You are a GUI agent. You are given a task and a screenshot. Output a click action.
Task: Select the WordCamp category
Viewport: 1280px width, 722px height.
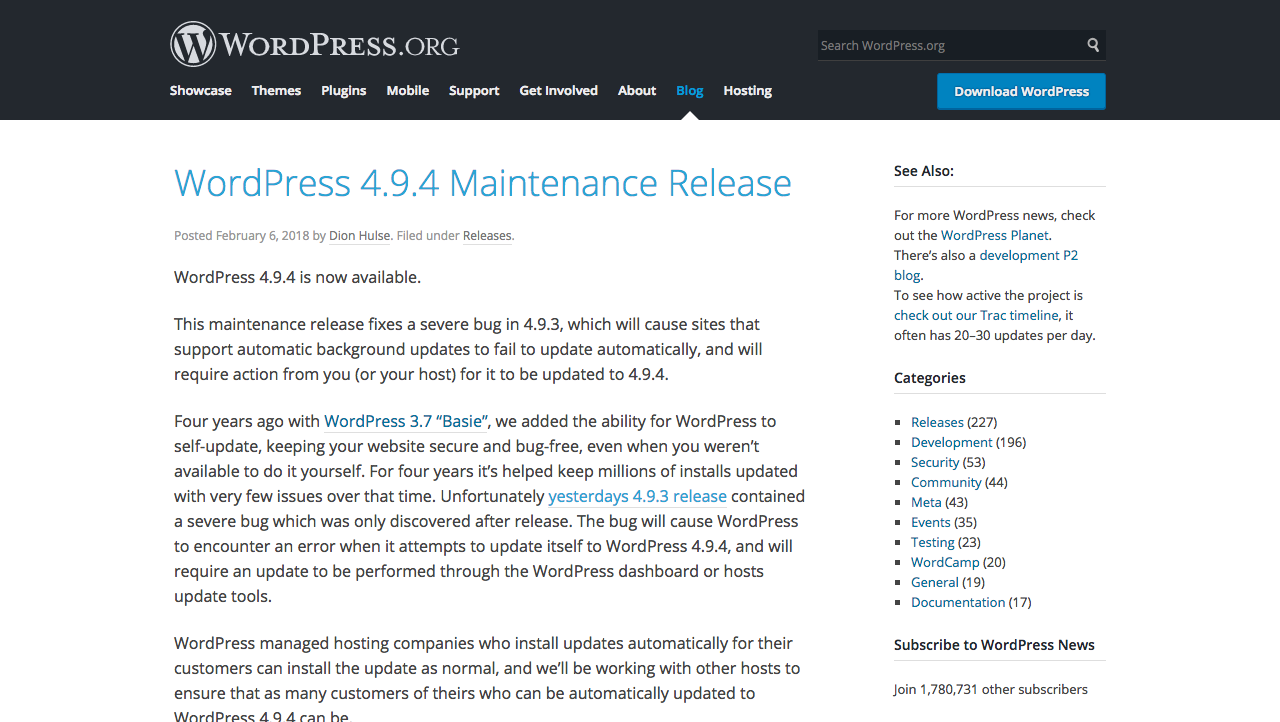click(945, 562)
